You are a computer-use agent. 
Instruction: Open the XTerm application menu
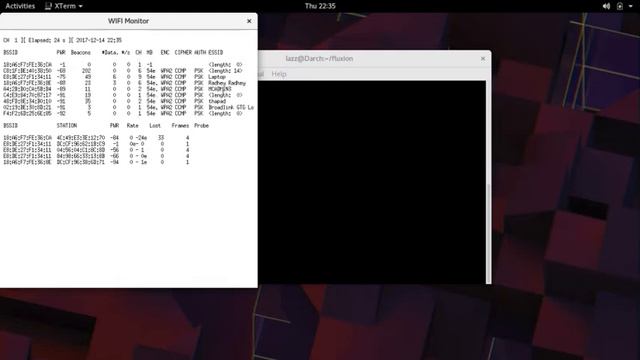[x=64, y=6]
